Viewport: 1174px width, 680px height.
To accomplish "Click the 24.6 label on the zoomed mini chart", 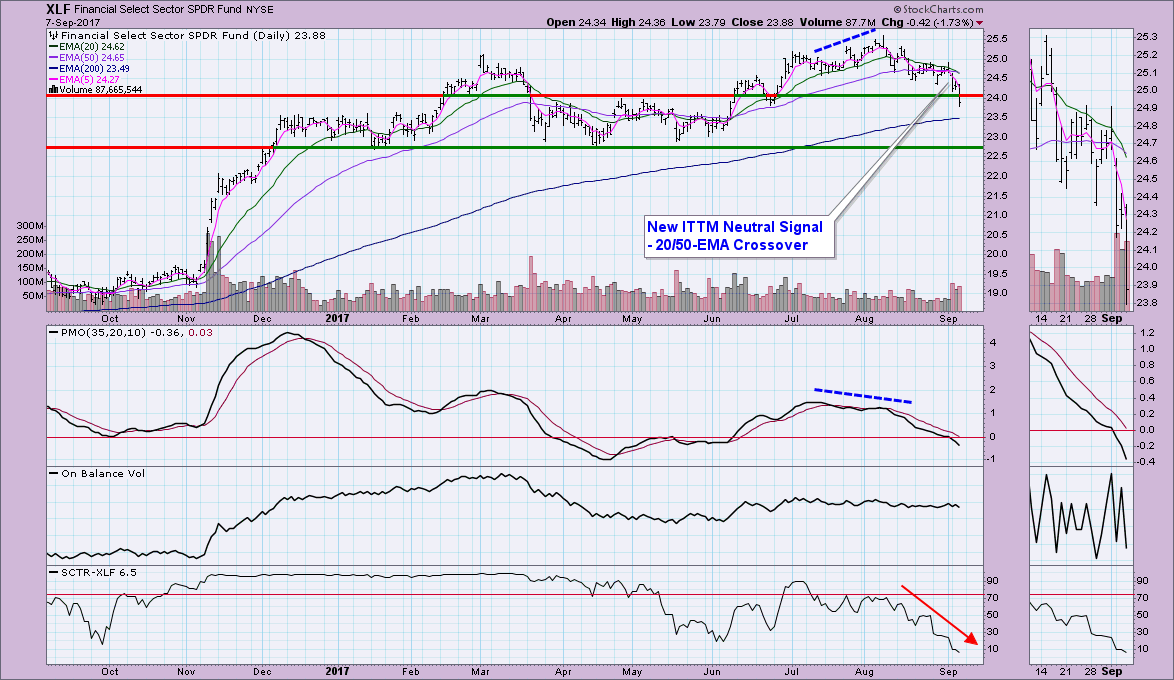I will pos(1146,160).
